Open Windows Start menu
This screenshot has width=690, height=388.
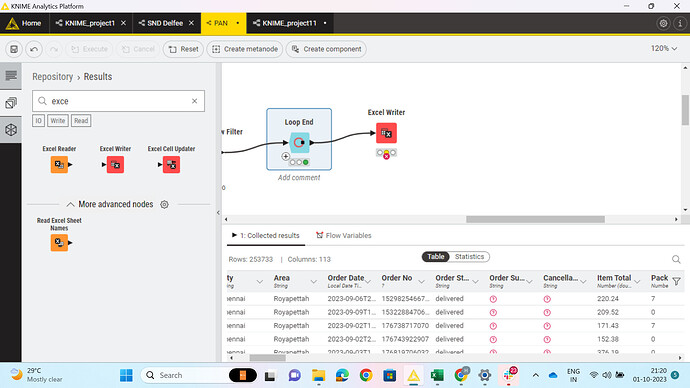point(126,375)
